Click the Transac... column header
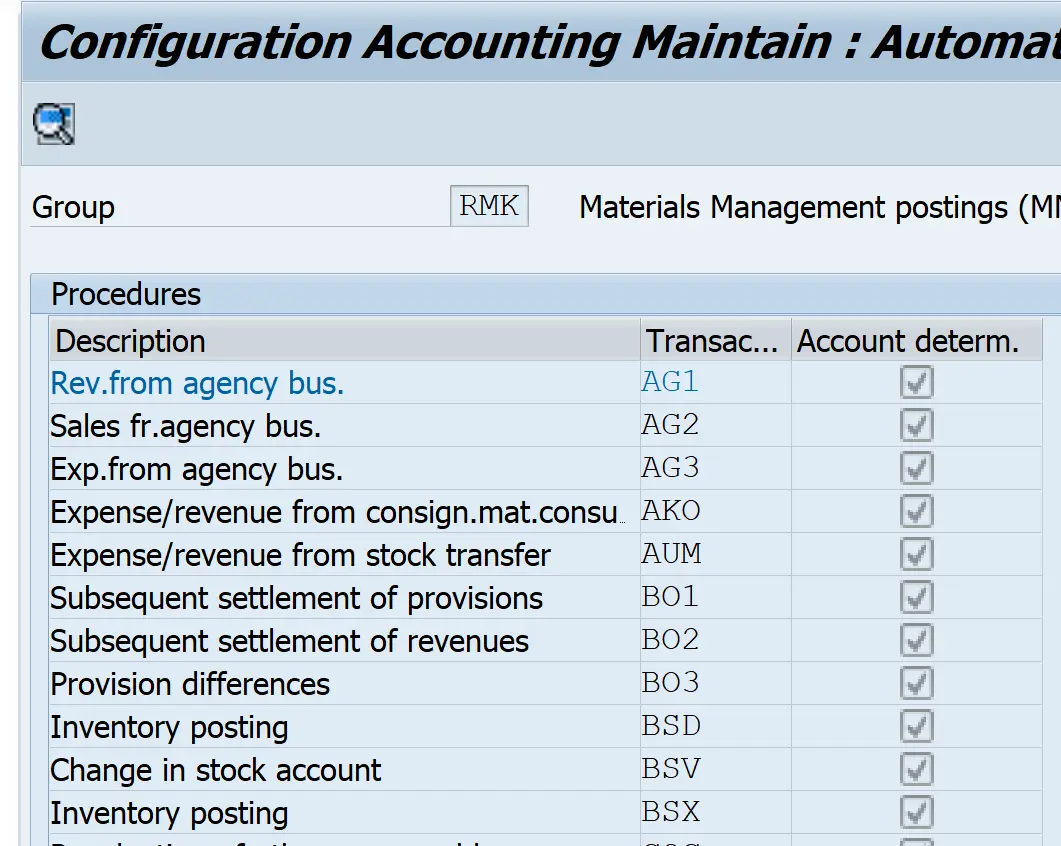This screenshot has height=846, width=1061. 716,340
